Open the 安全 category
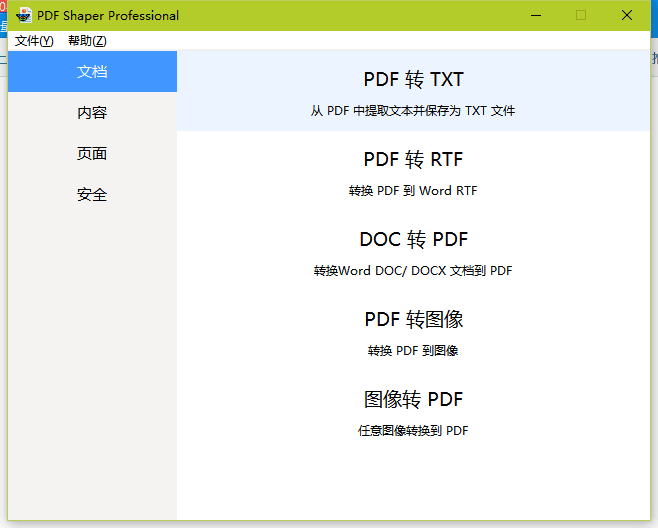The image size is (658, 528). click(x=92, y=195)
